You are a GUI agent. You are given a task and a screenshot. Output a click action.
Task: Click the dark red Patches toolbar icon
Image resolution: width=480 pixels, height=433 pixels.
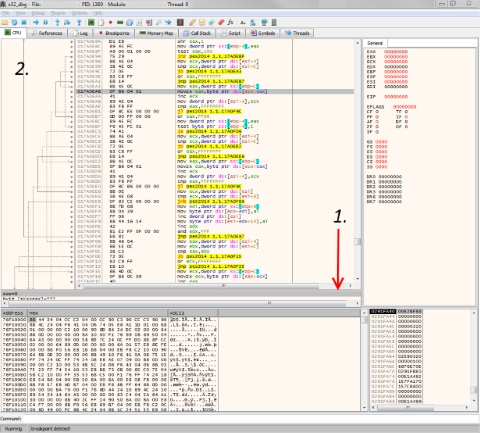coord(180,23)
